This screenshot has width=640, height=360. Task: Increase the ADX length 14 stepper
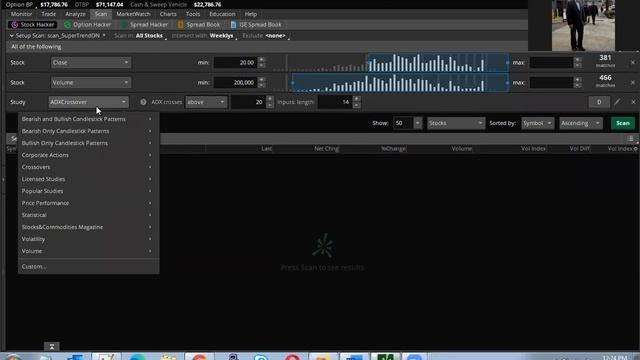click(357, 99)
